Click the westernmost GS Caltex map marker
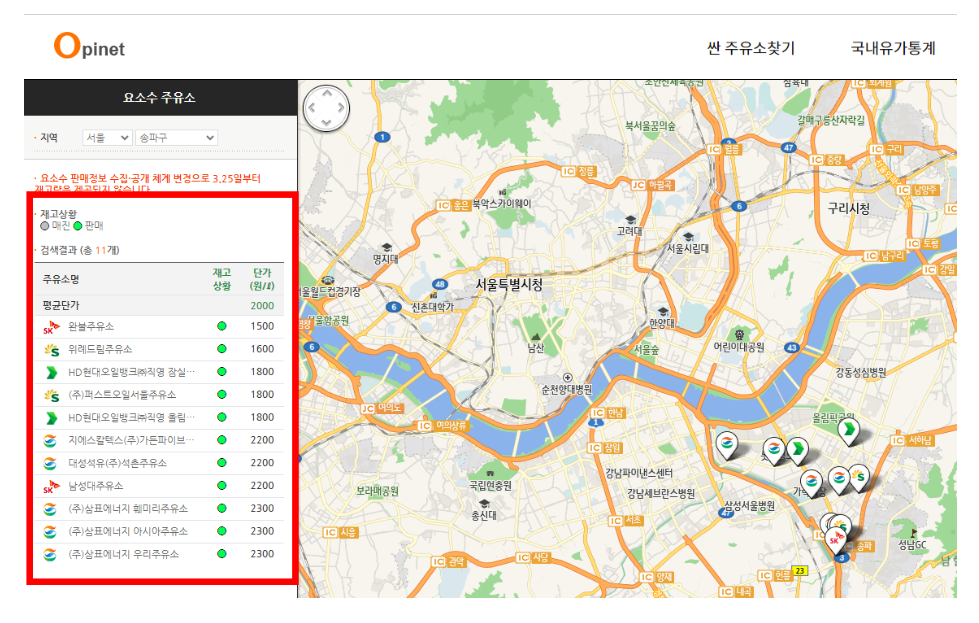Screen dimensions: 979x623 tap(727, 444)
